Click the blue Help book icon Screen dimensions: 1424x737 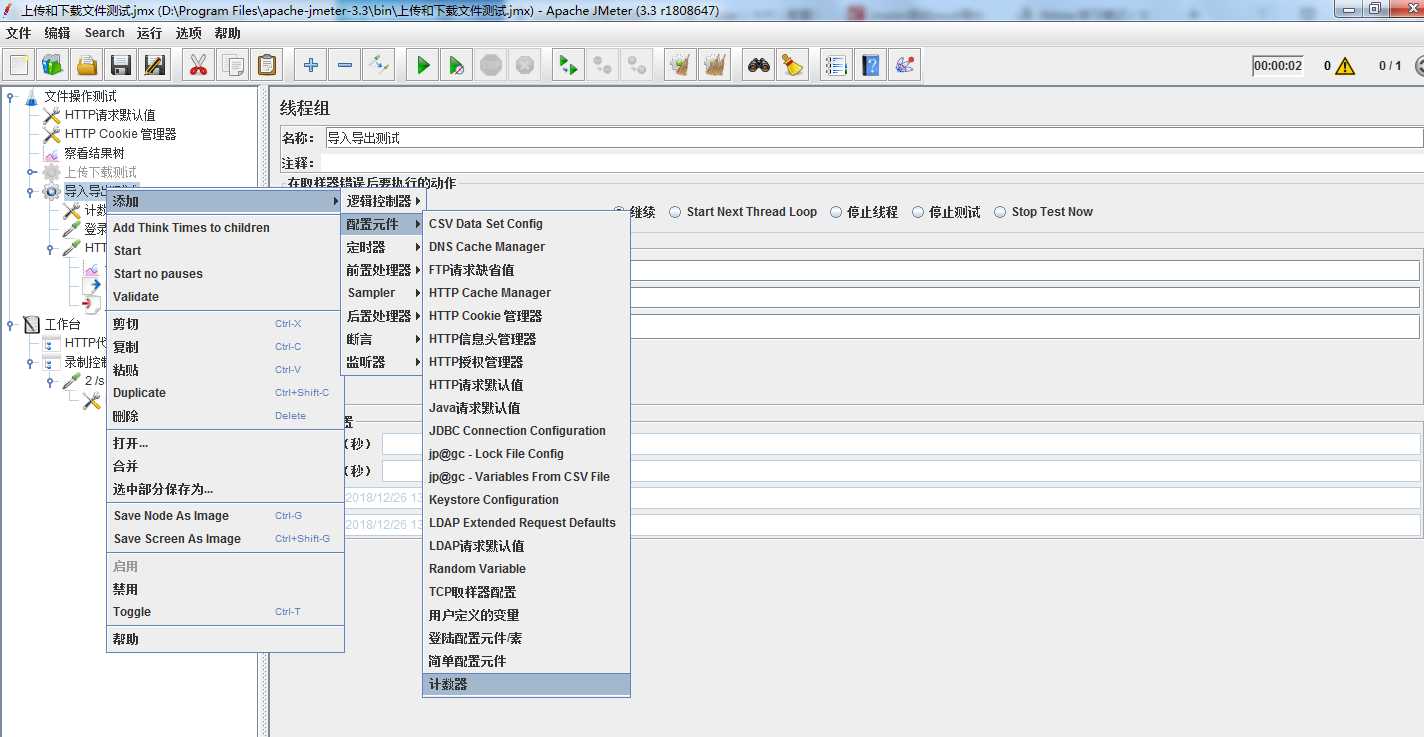point(871,65)
